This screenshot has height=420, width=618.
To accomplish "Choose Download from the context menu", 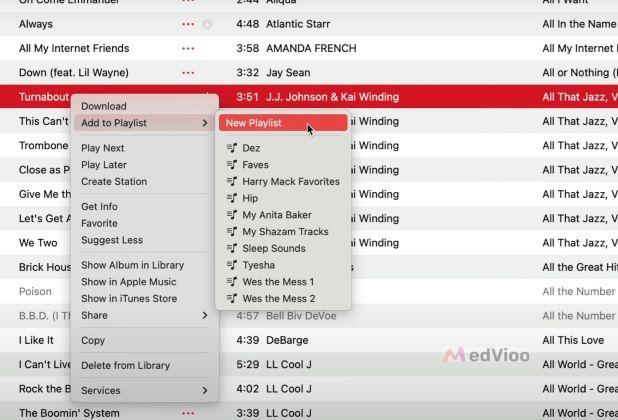I will (x=144, y=106).
